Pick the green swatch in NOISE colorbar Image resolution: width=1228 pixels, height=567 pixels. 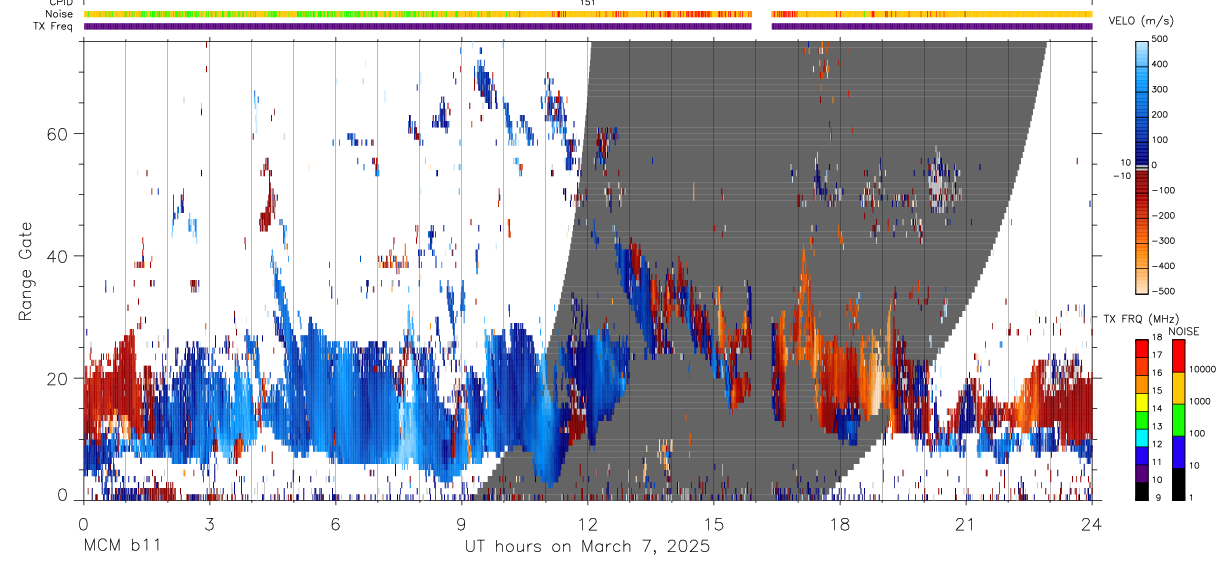click(x=1179, y=419)
